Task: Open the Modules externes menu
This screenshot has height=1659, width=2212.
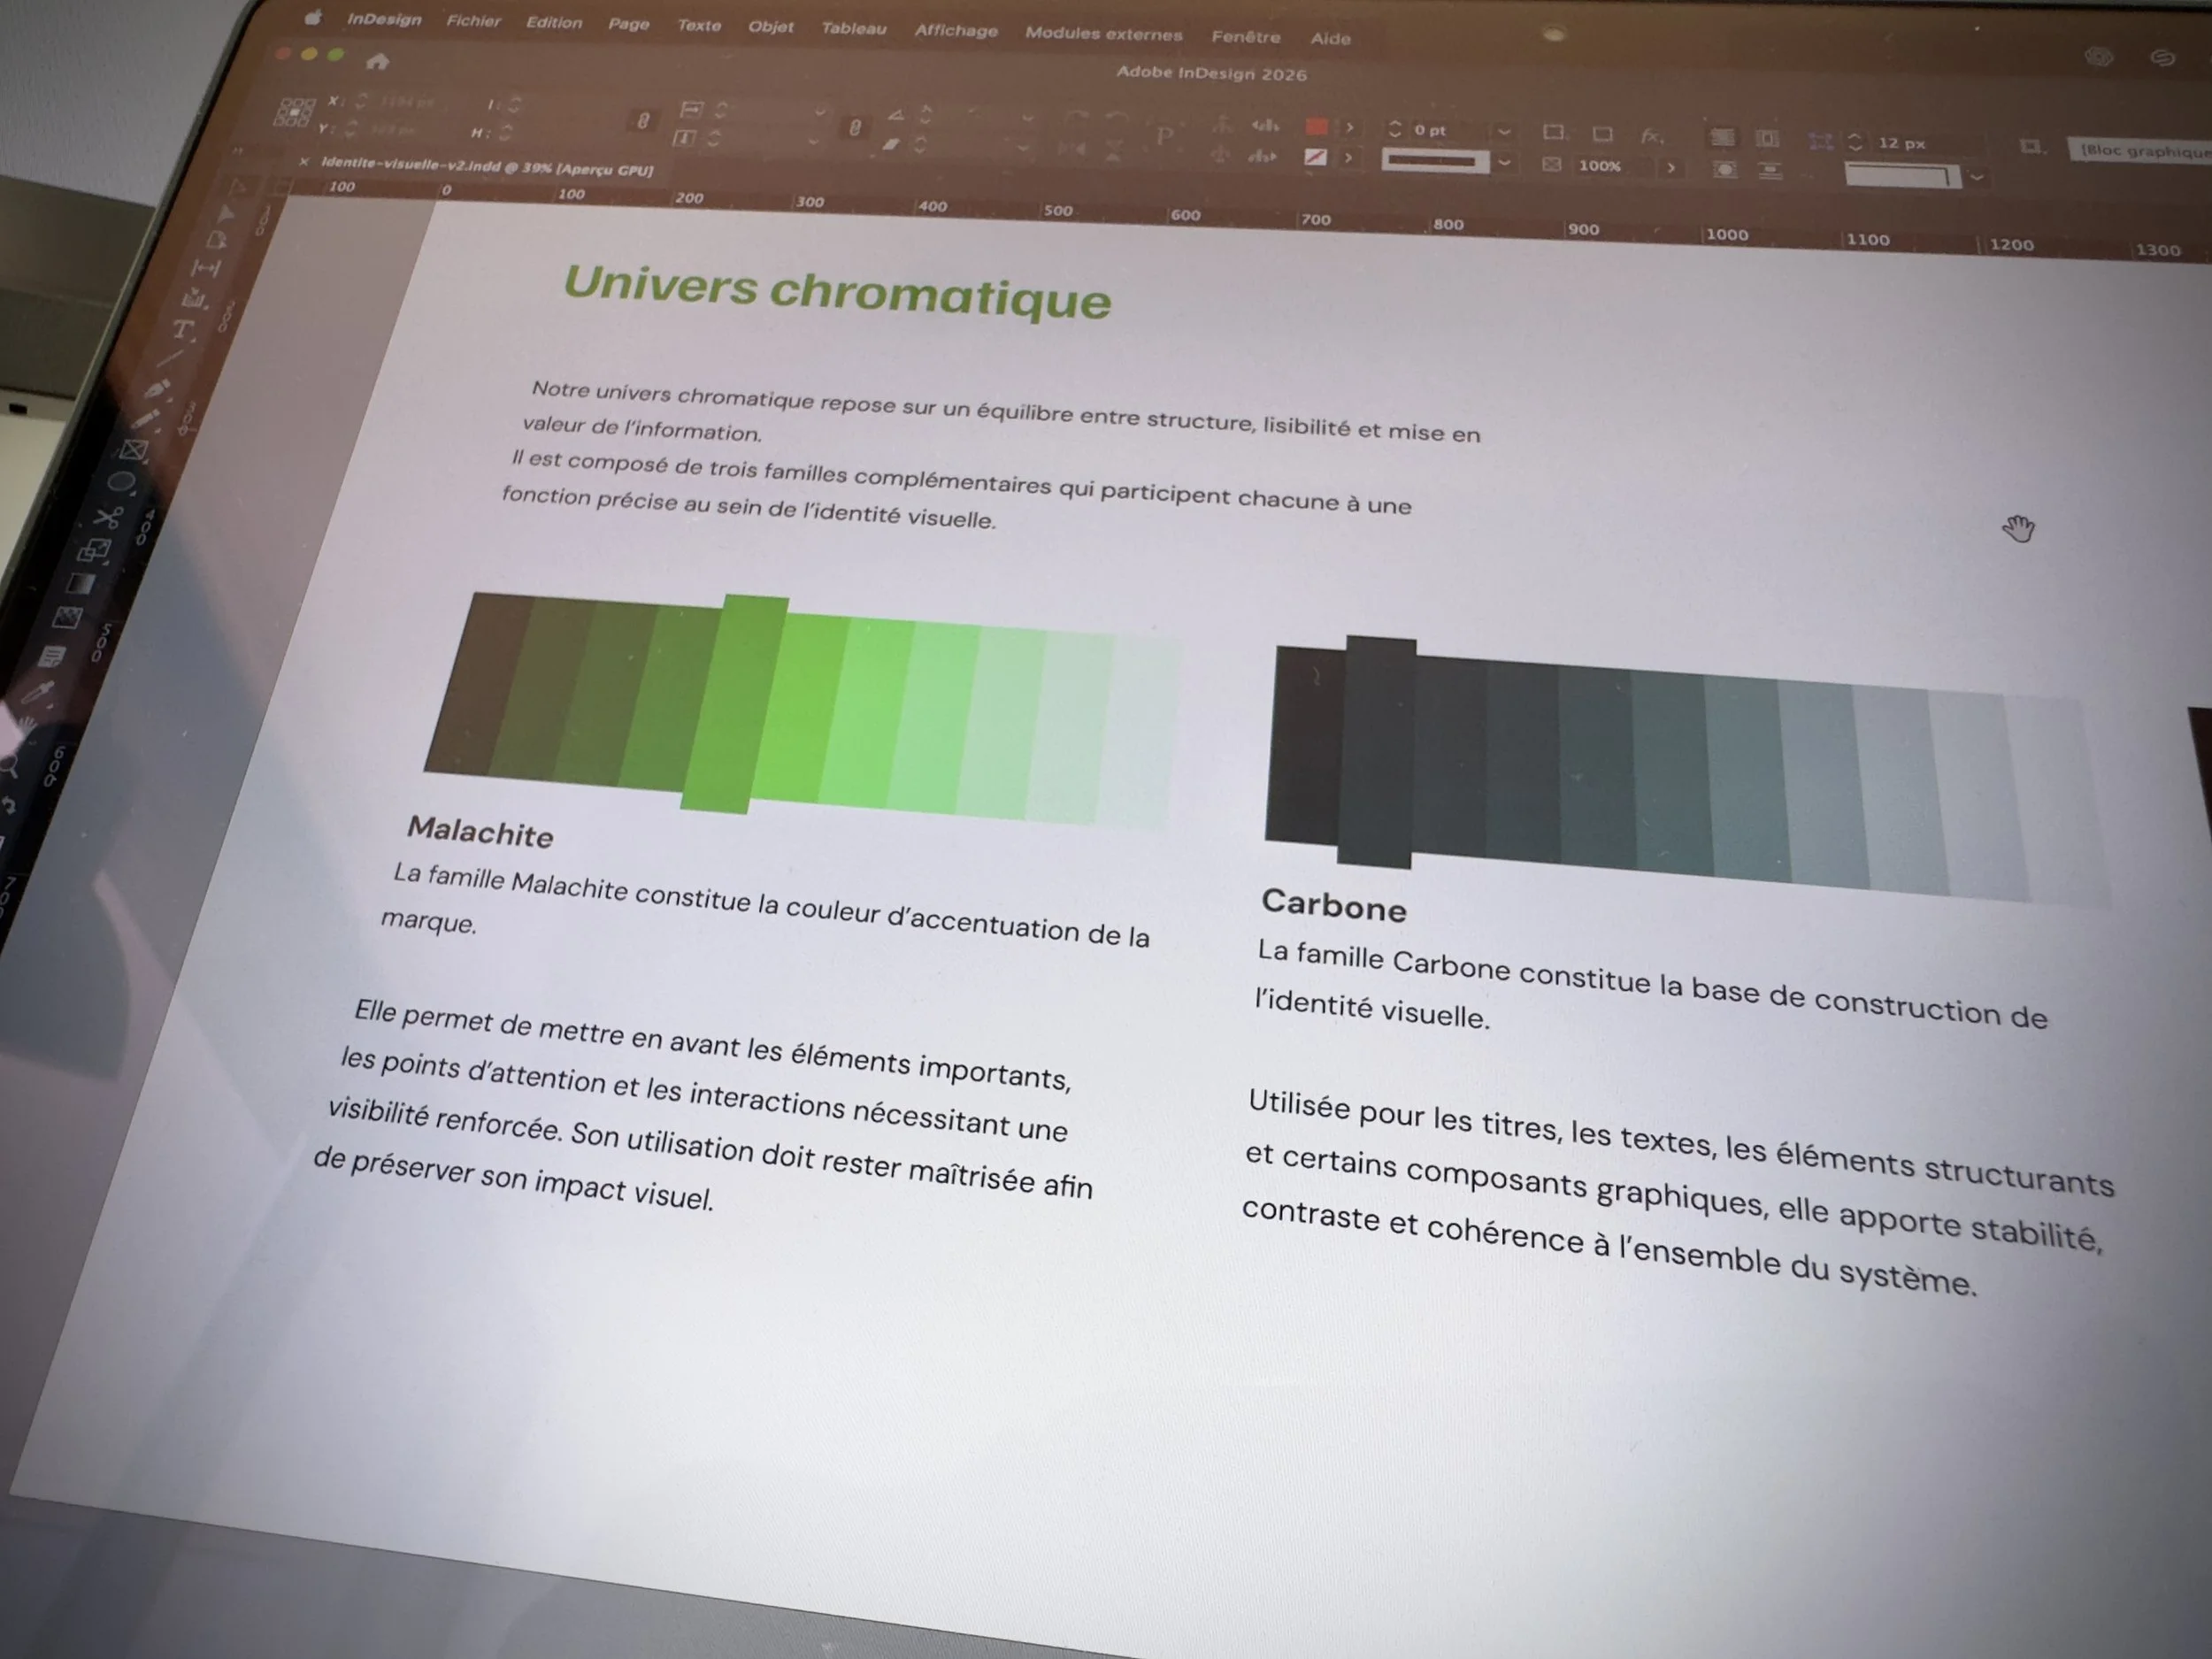Action: click(1103, 34)
